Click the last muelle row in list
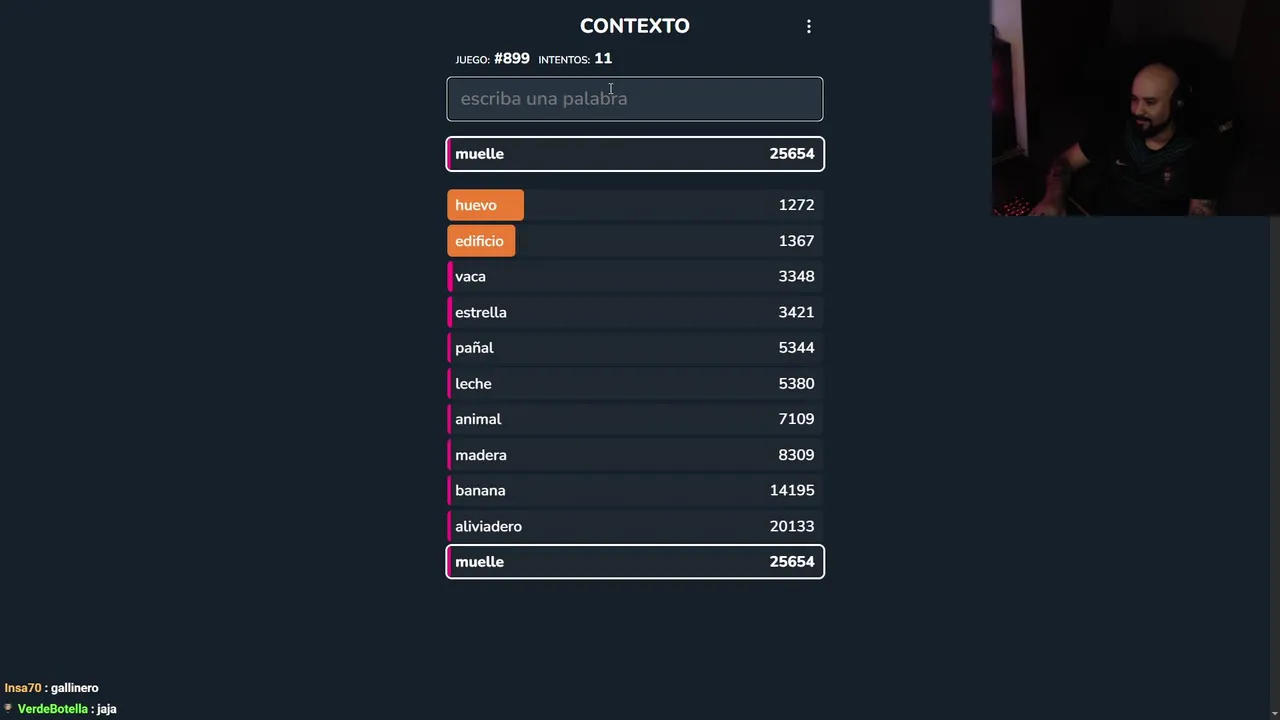 tap(634, 562)
